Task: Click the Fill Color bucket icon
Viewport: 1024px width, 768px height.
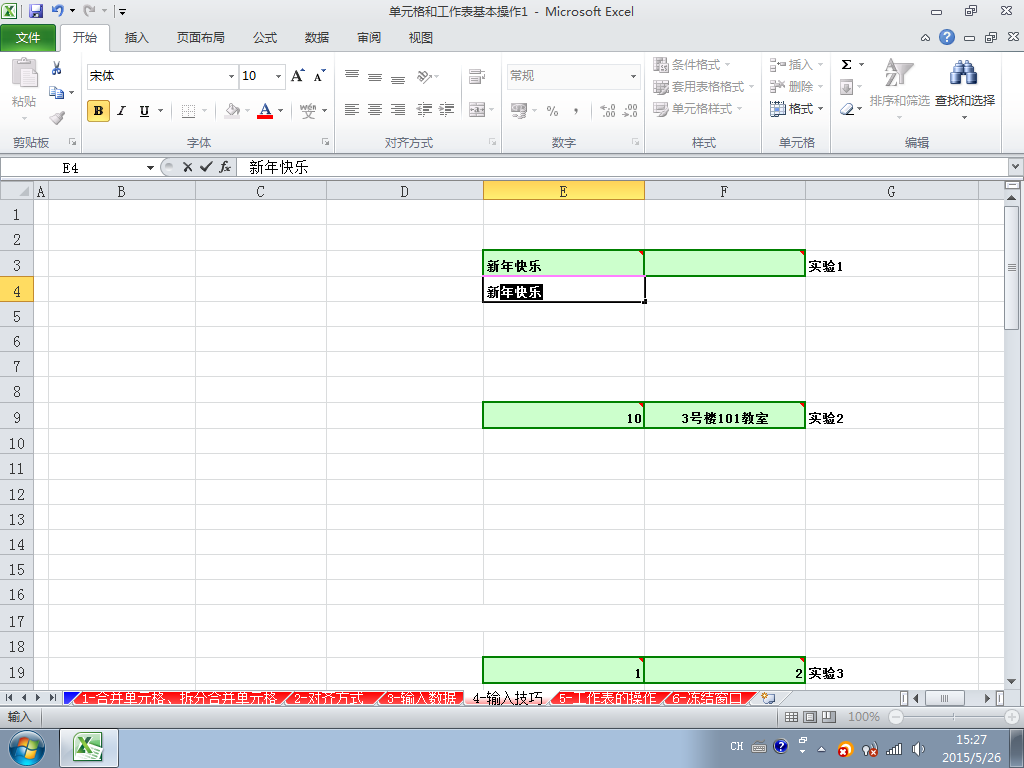Action: point(232,111)
